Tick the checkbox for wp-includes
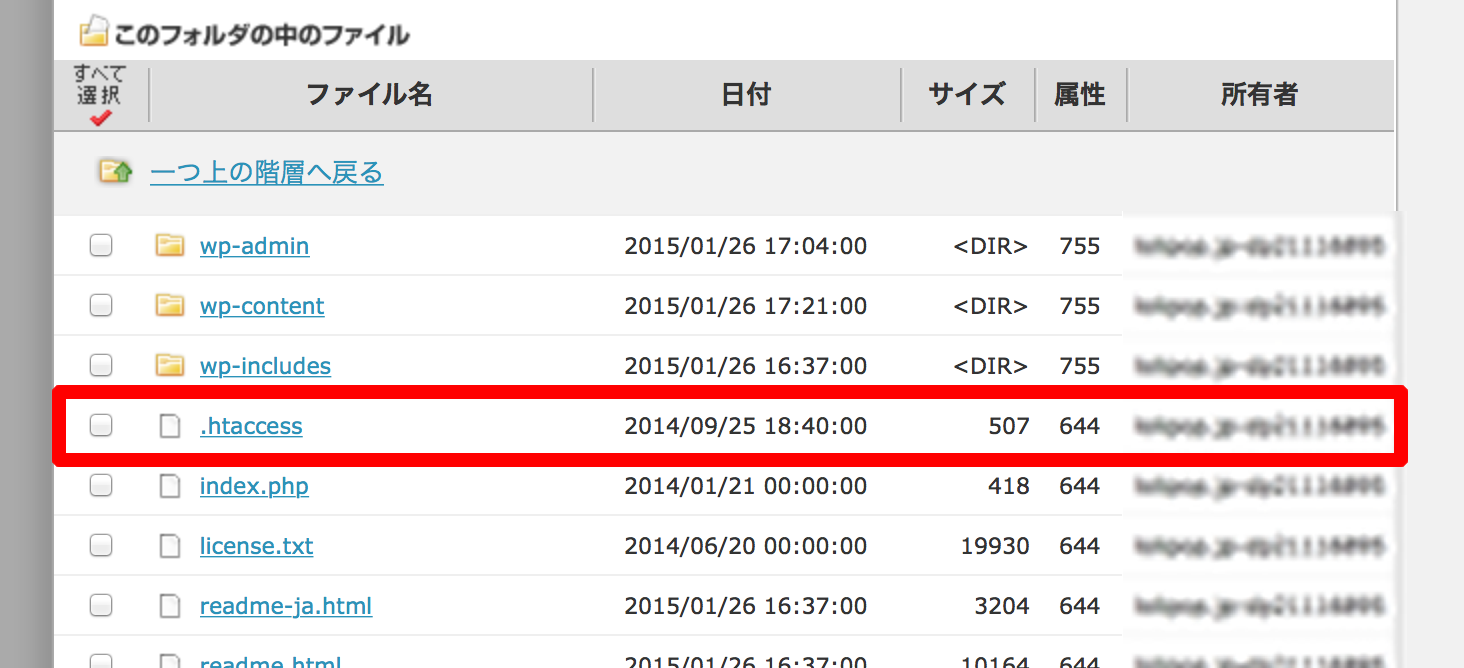The width and height of the screenshot is (1464, 668). [x=101, y=365]
